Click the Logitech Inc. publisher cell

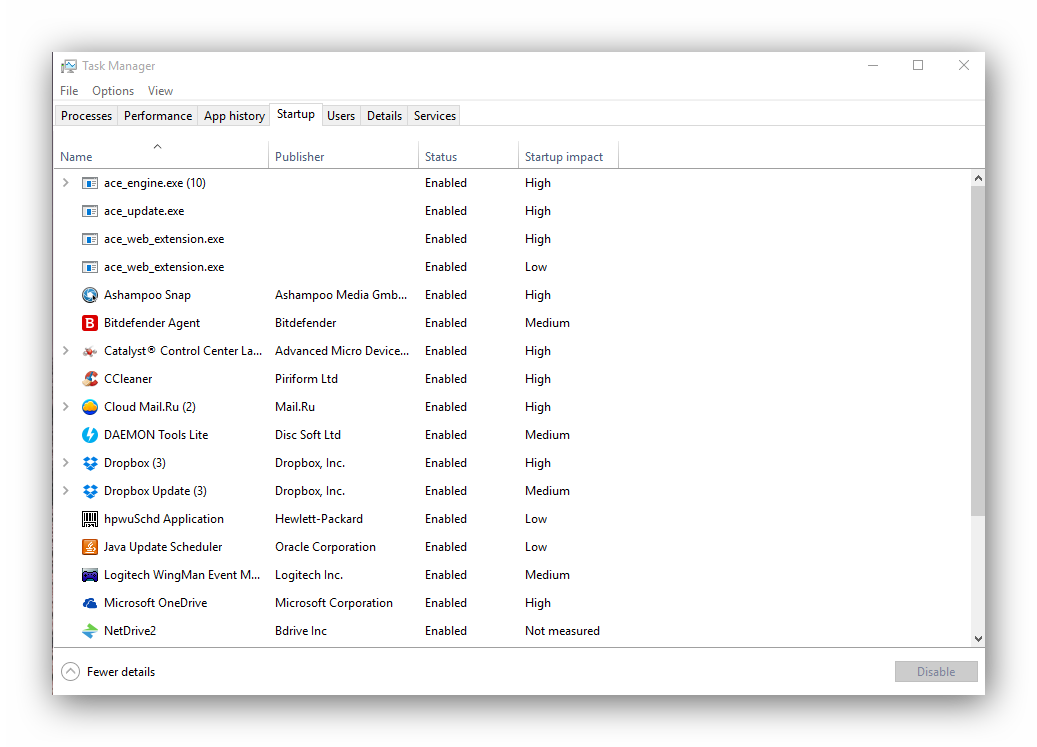pyautogui.click(x=309, y=575)
